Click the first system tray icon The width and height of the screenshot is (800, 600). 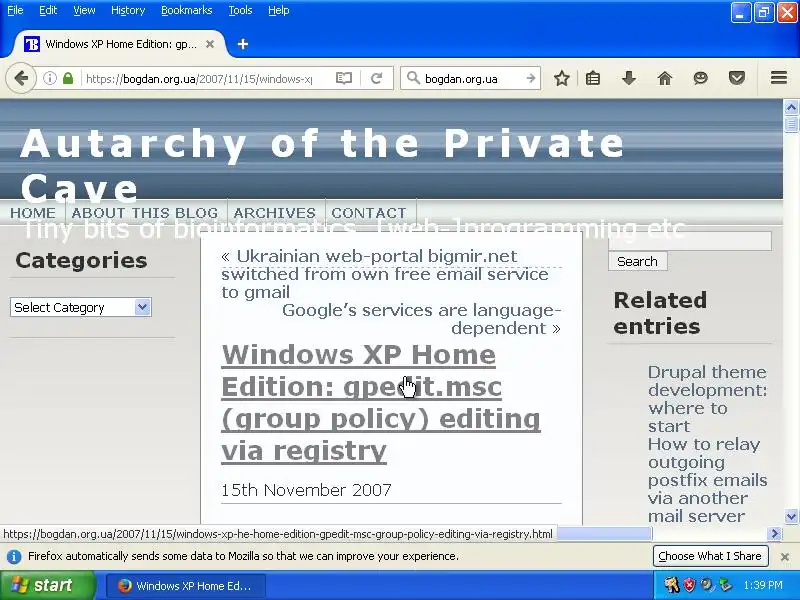[671, 585]
